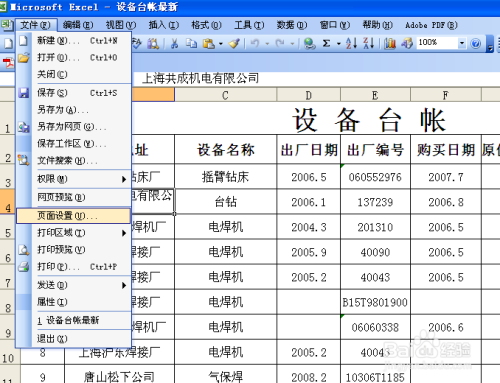This screenshot has height=383, width=500.
Task: Open the 视图(V) menu
Action: click(121, 25)
